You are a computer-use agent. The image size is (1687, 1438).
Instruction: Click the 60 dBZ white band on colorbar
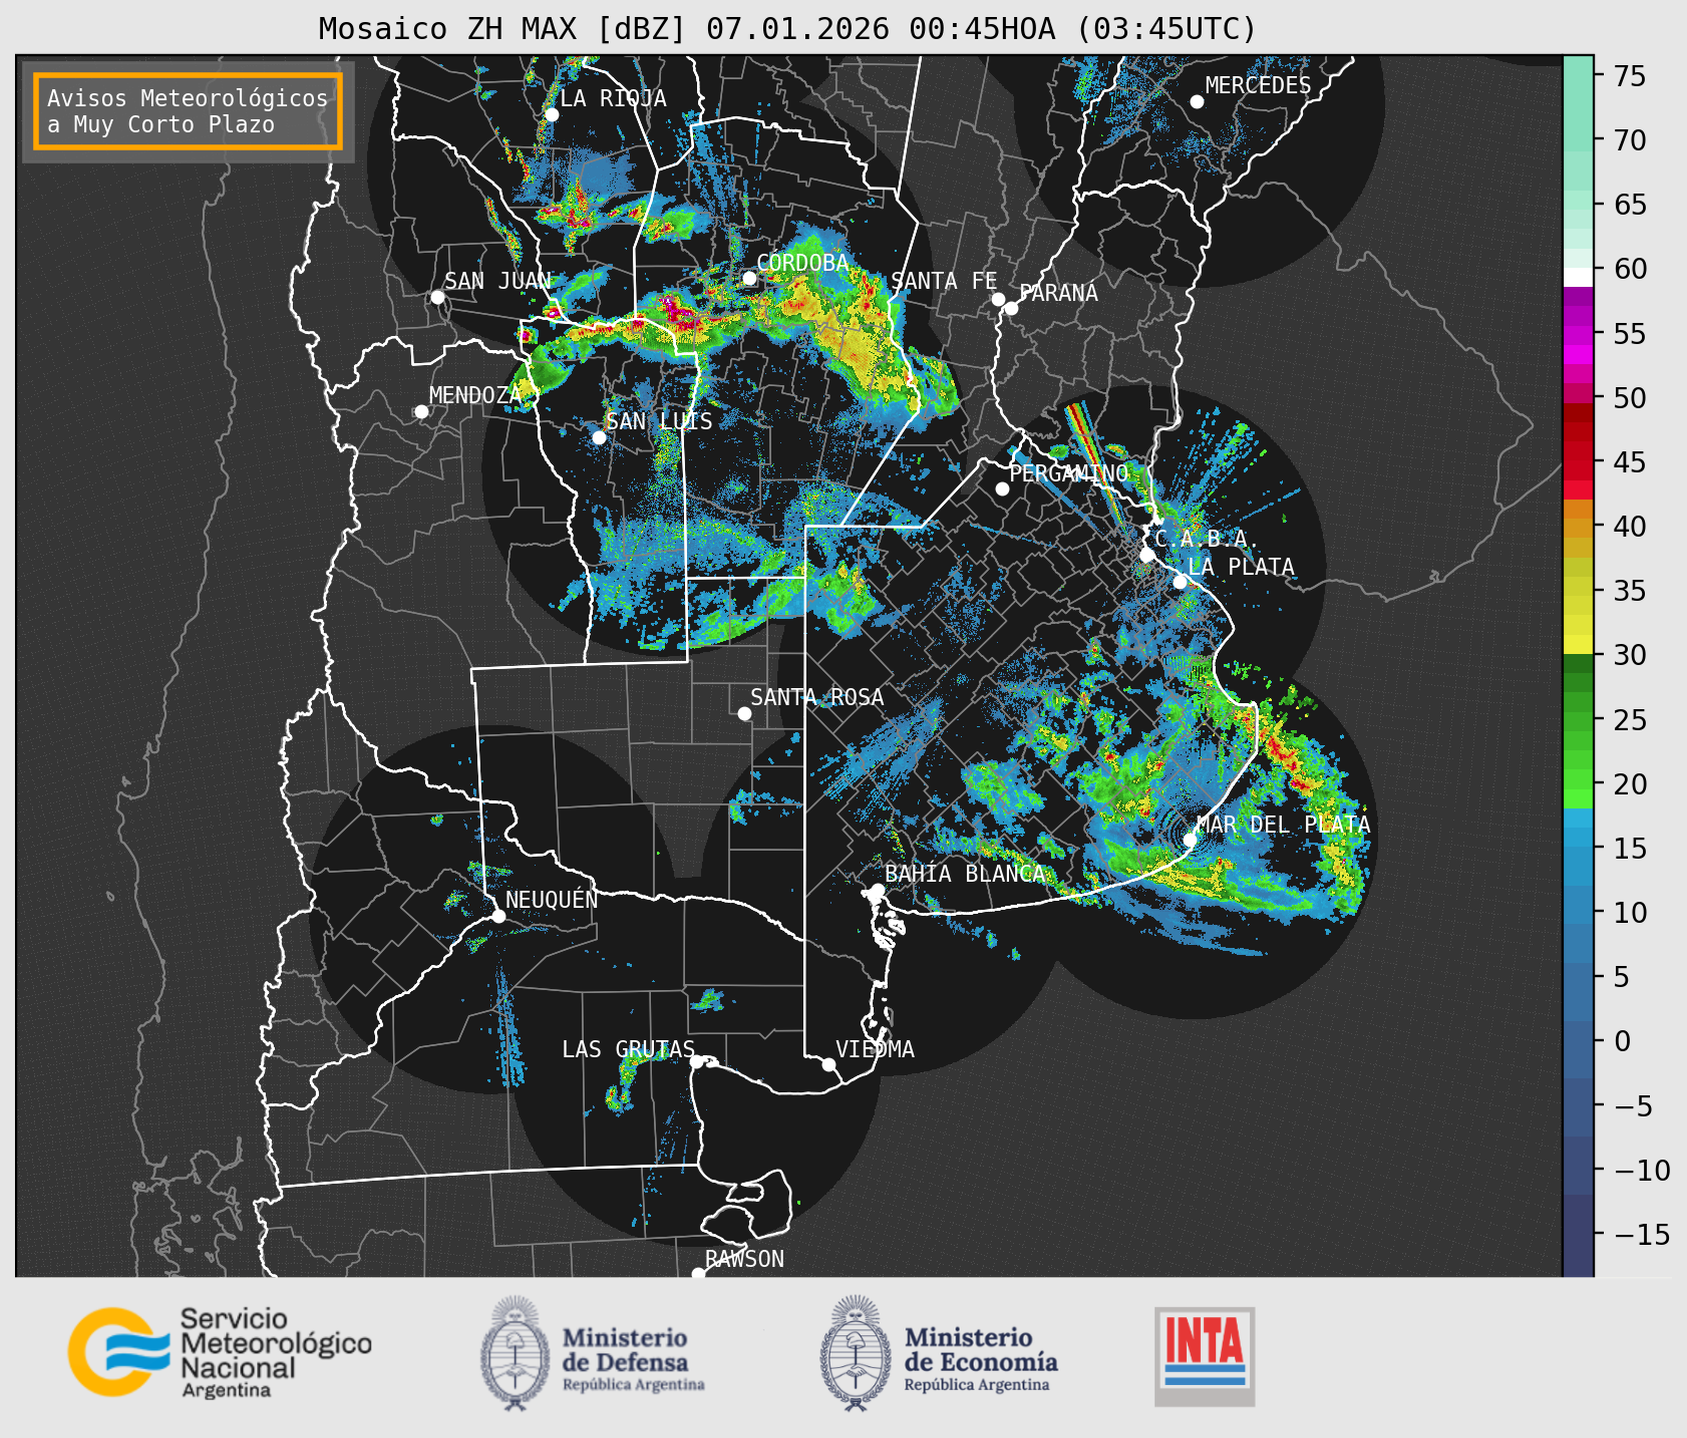(x=1577, y=276)
